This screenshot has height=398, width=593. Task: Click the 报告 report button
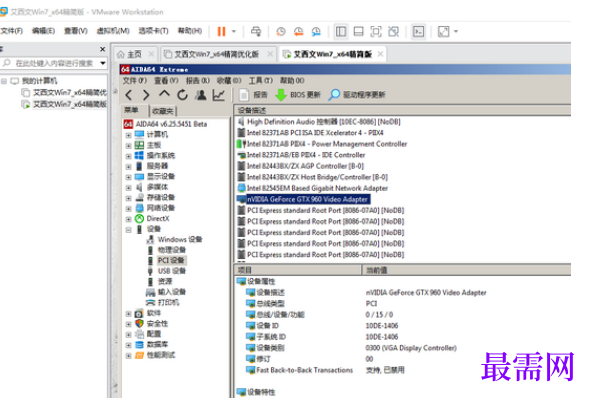coord(253,95)
